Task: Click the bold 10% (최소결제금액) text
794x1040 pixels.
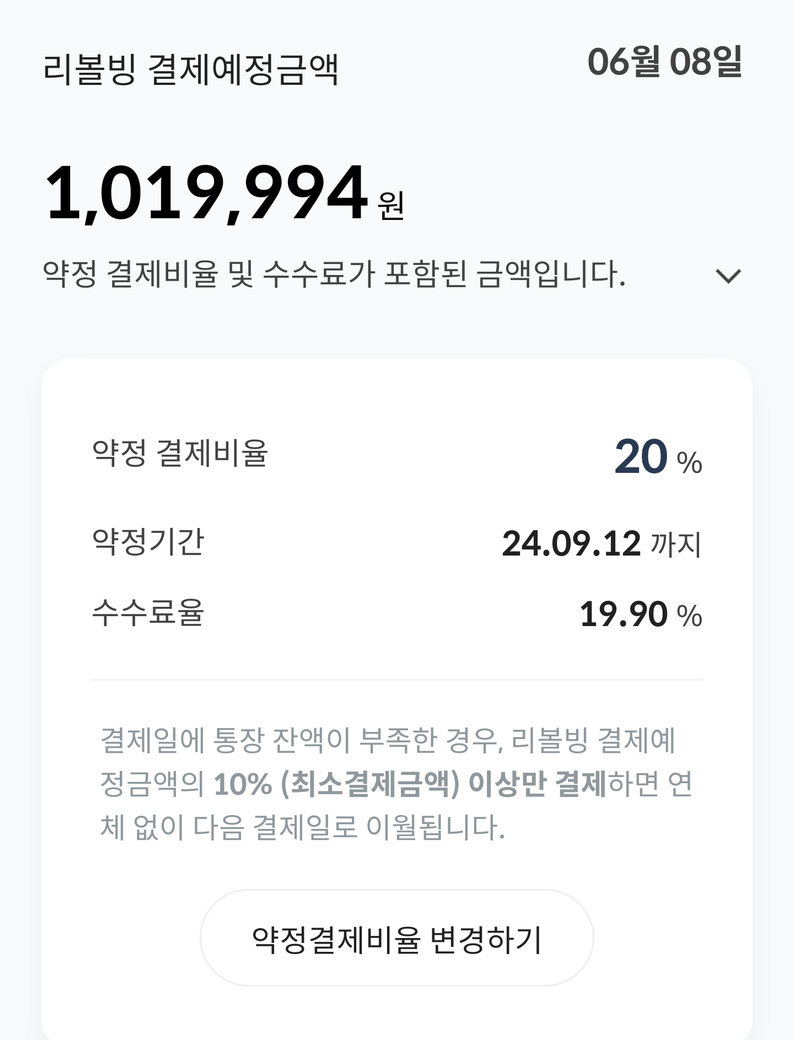Action: pyautogui.click(x=336, y=785)
